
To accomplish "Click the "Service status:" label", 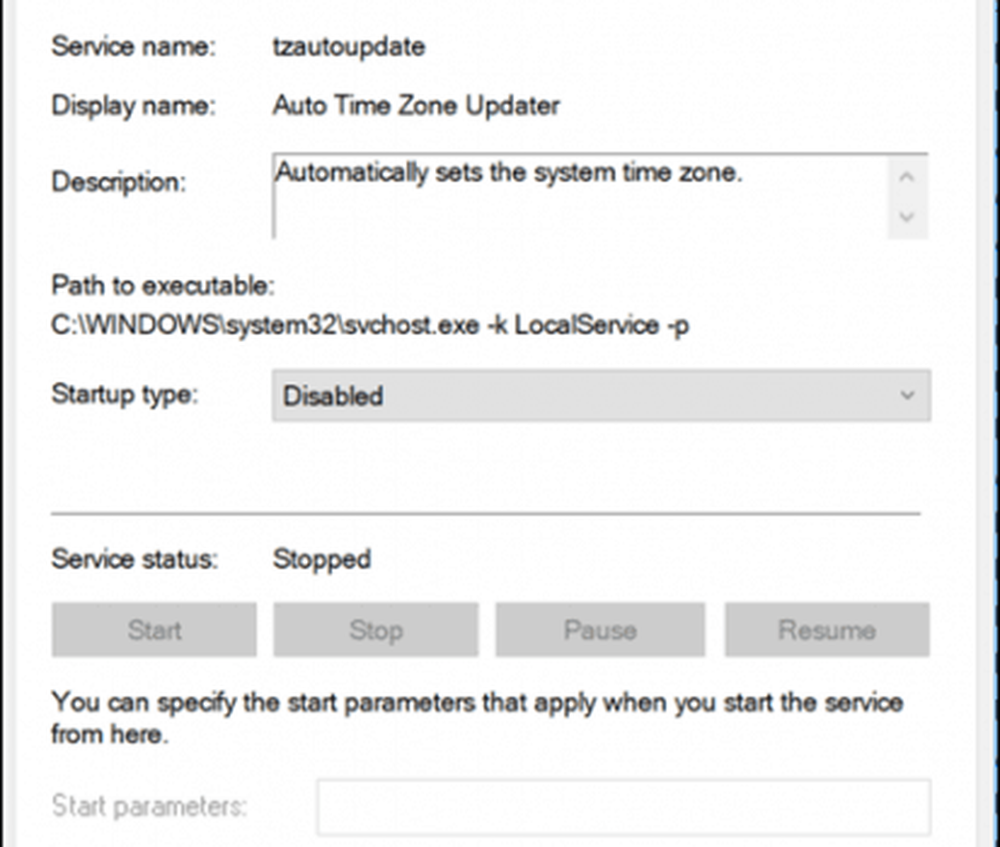I will click(134, 558).
